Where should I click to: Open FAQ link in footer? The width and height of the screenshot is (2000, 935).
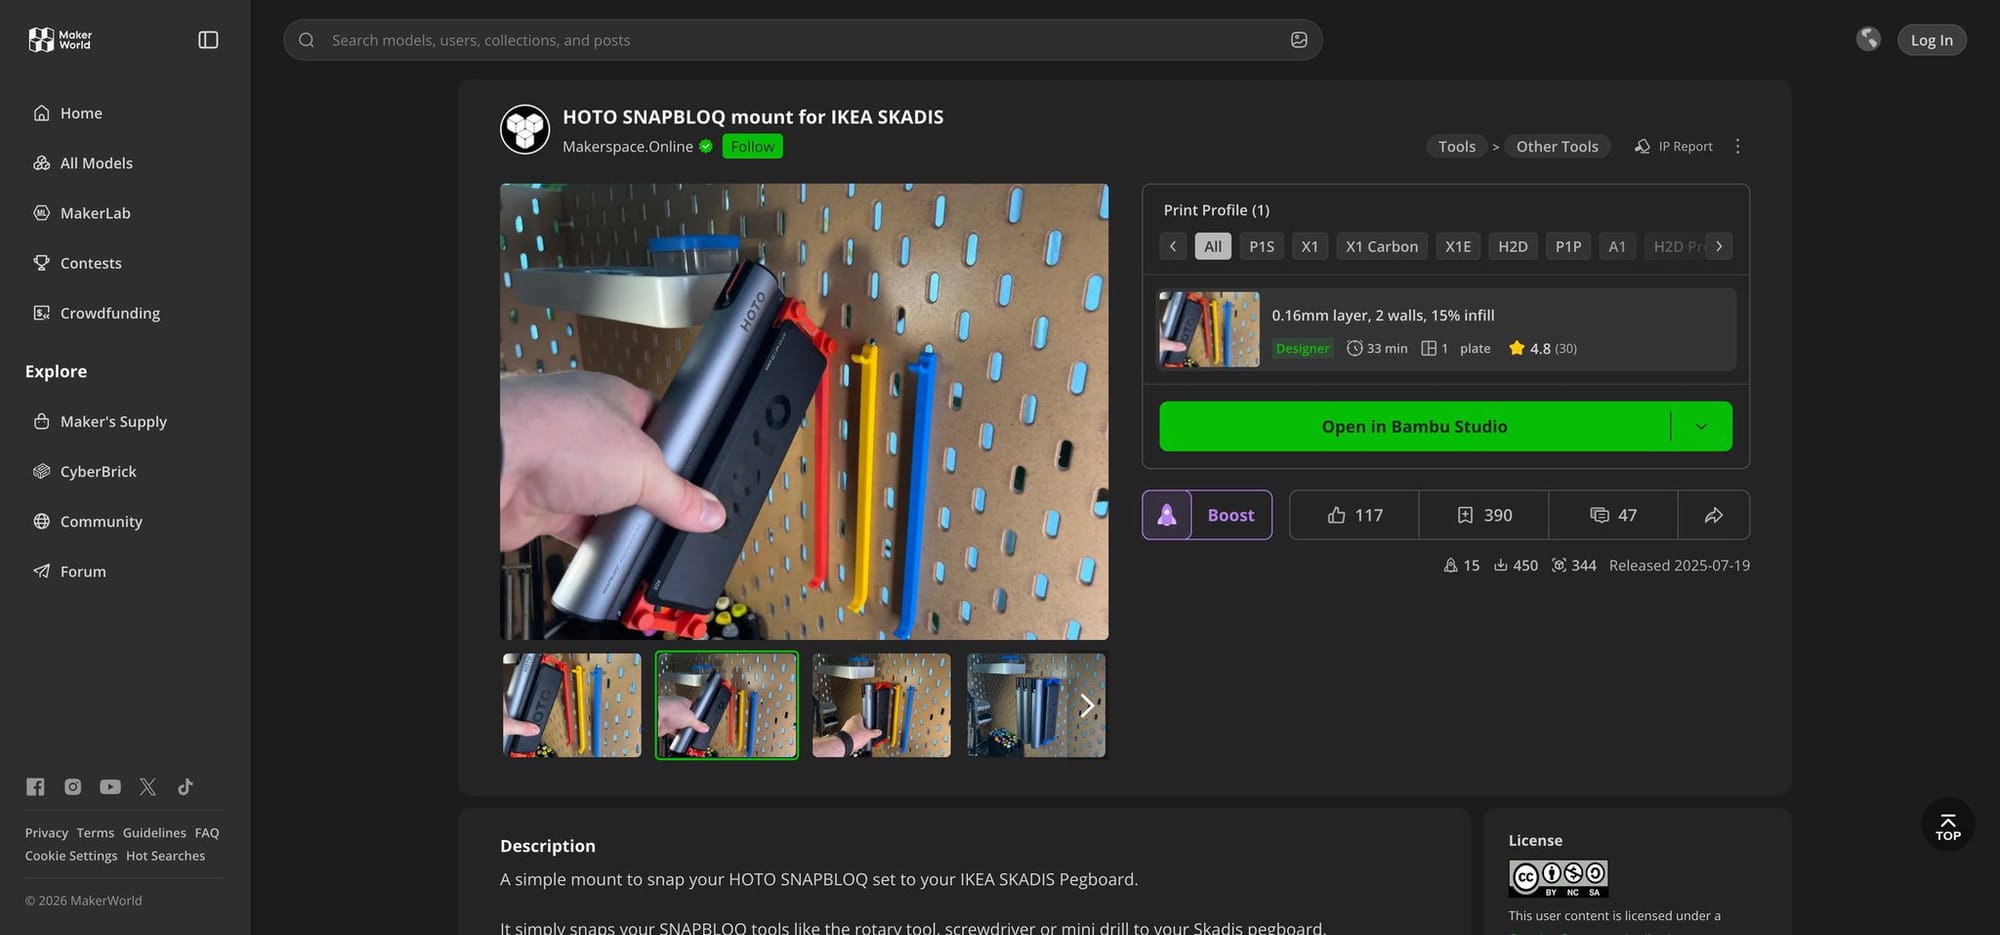207,833
